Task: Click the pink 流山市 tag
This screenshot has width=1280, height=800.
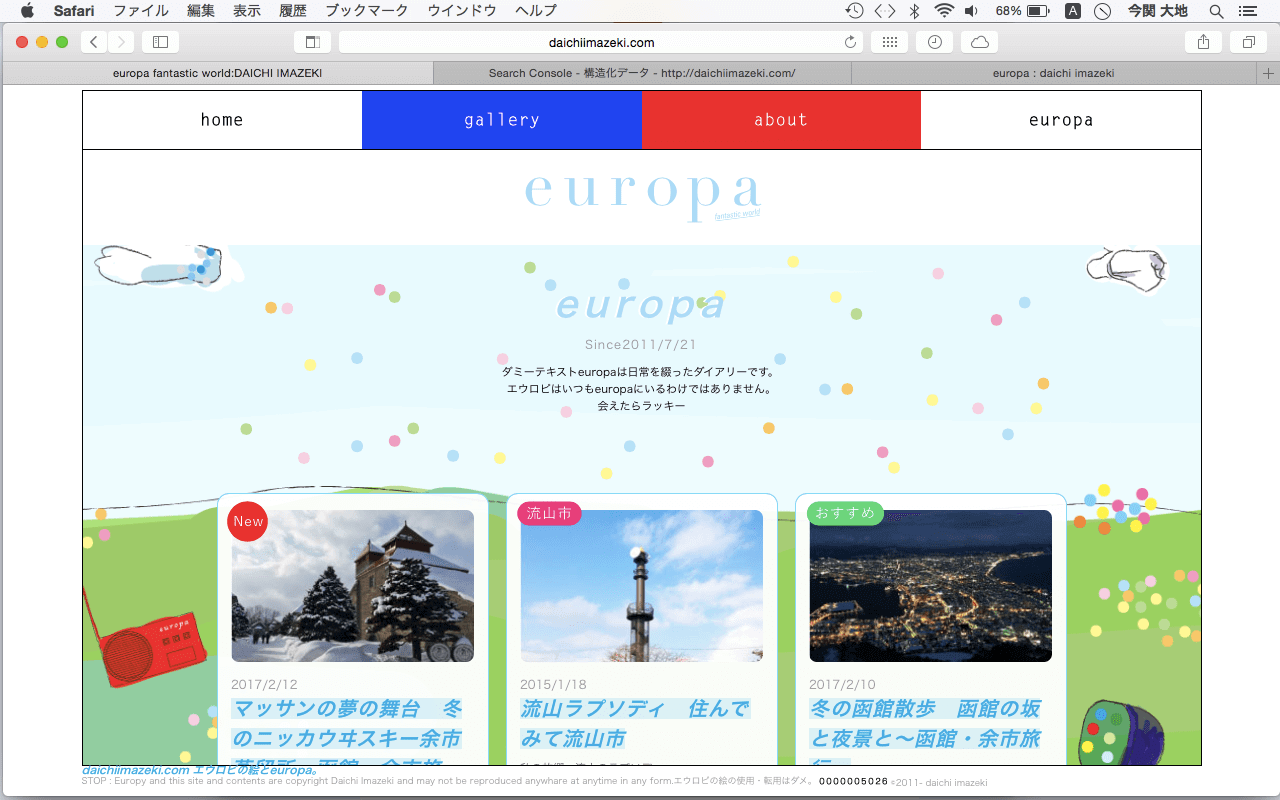Action: (x=549, y=513)
